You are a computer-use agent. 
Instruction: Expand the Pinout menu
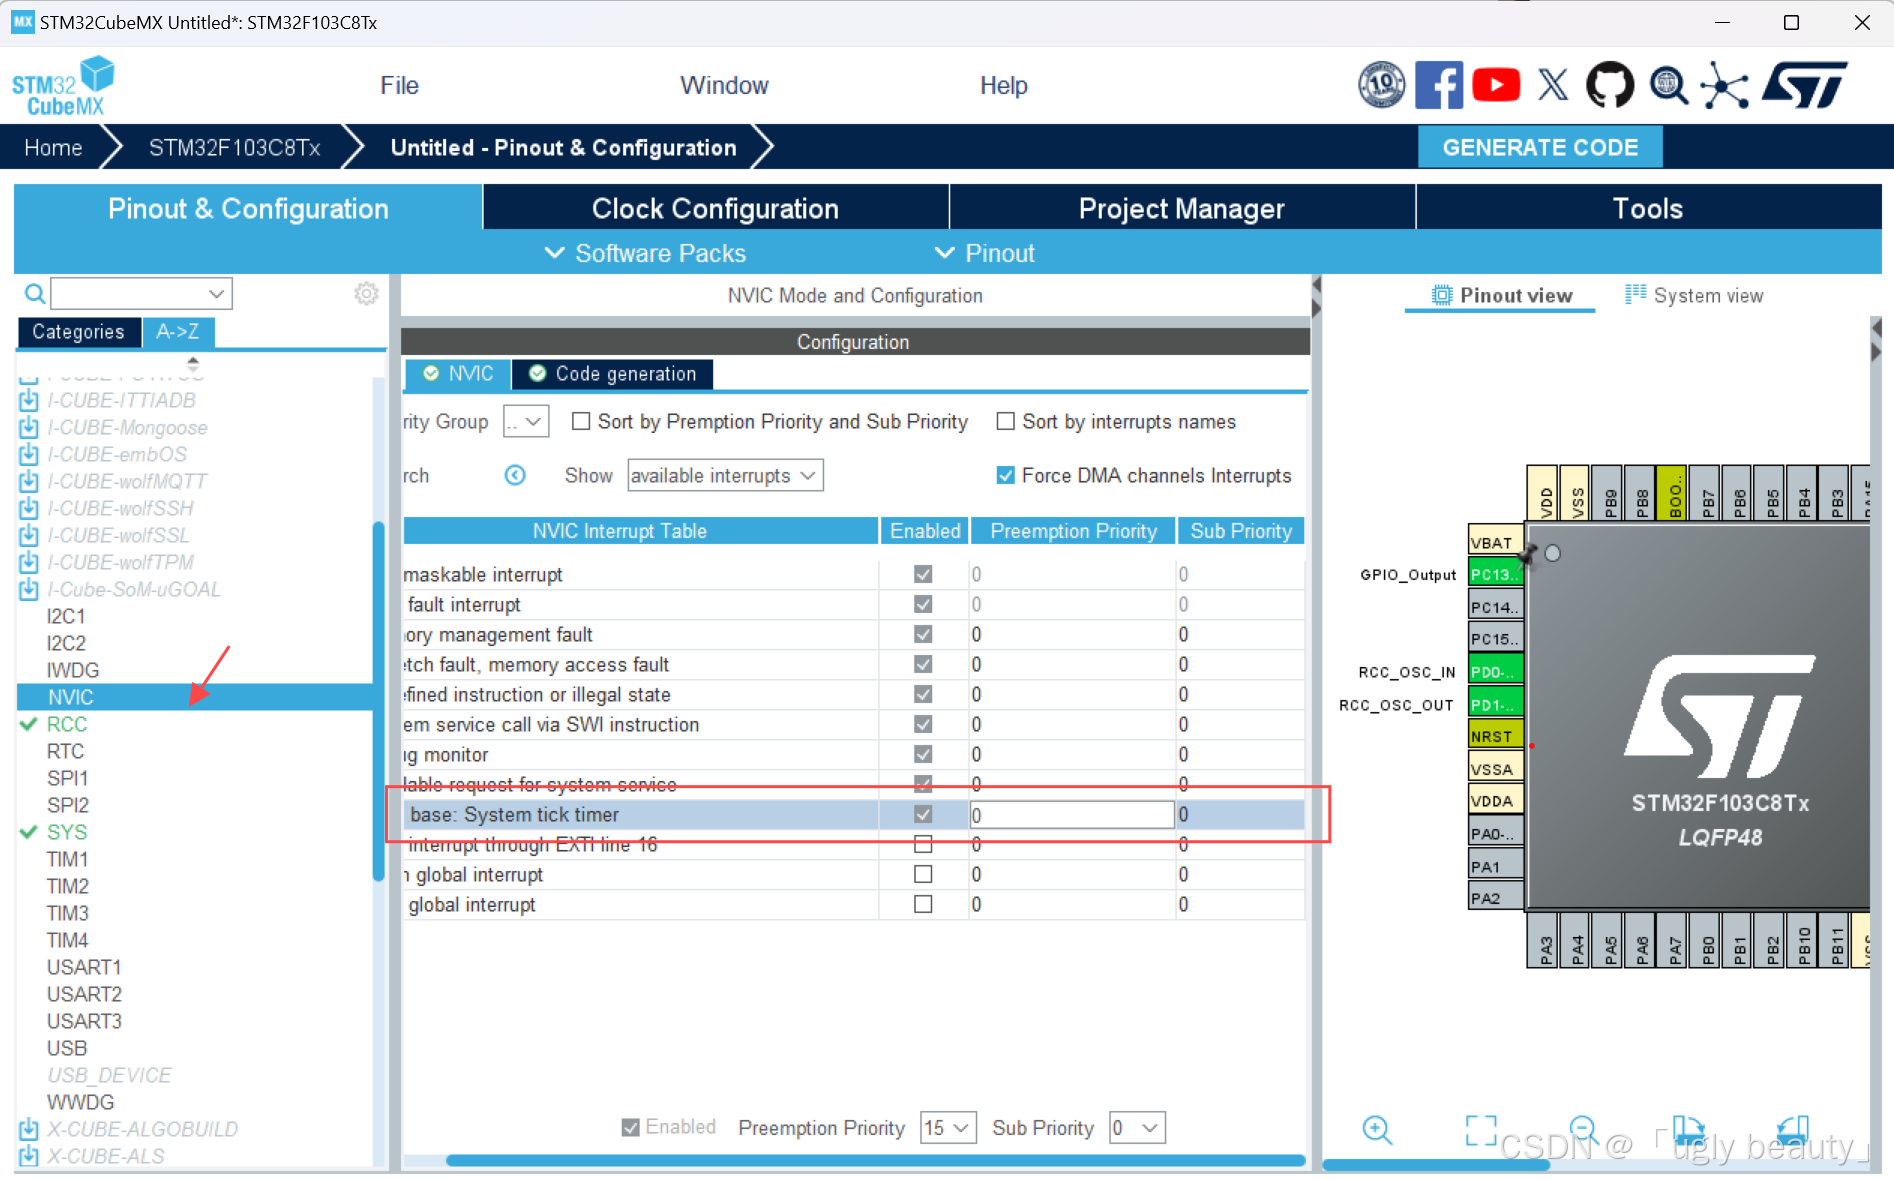[x=984, y=254]
